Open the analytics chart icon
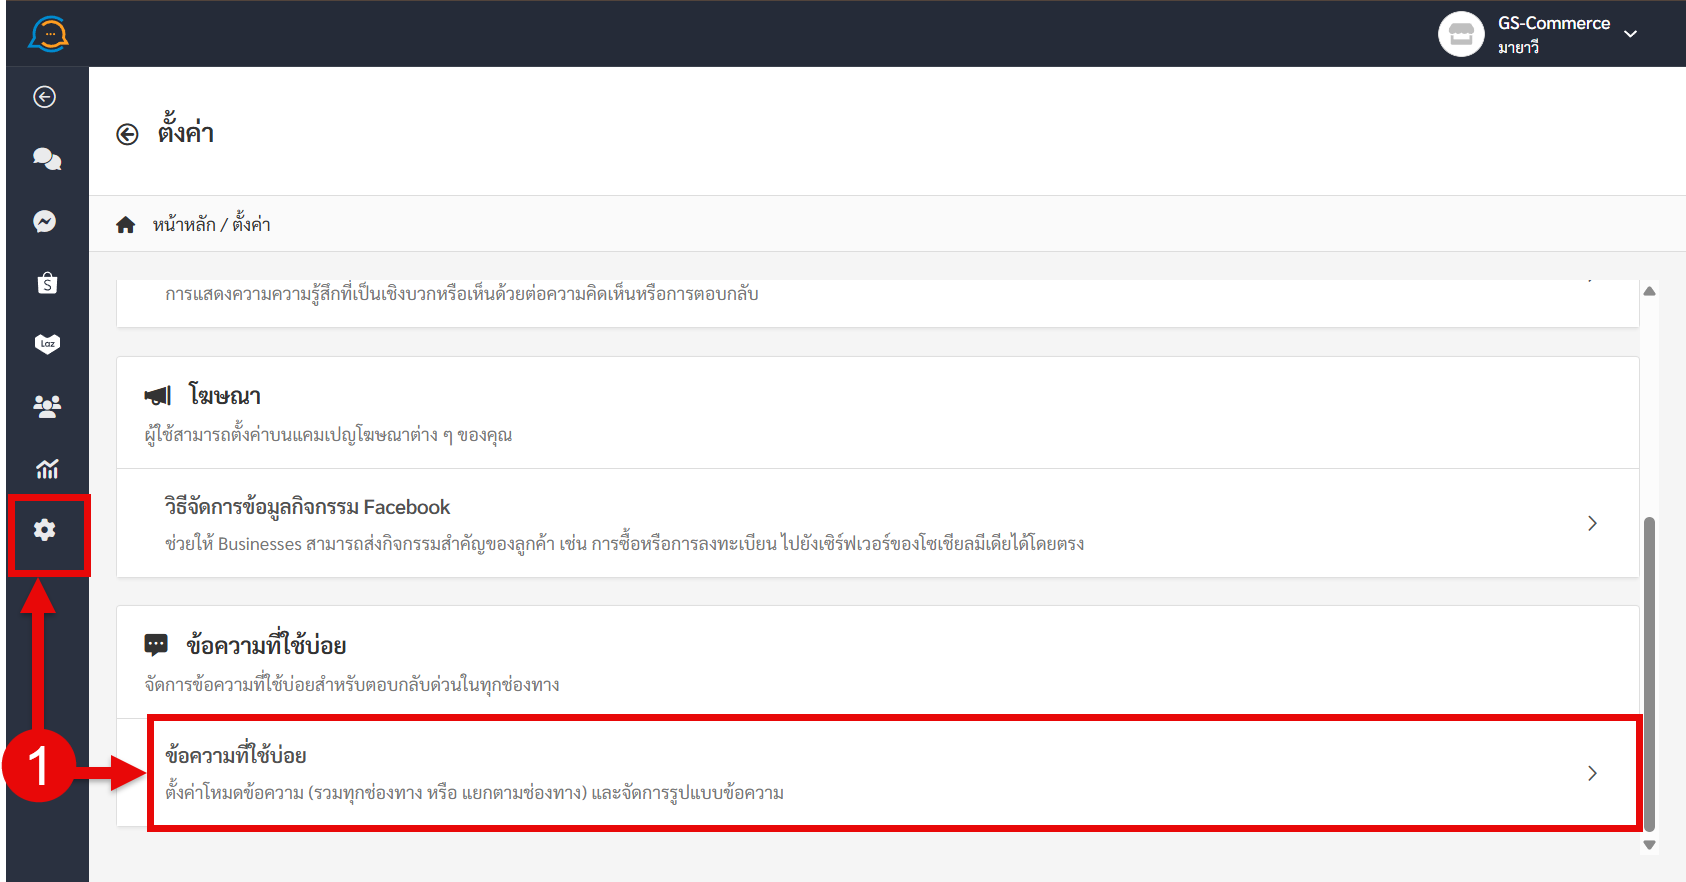 (47, 468)
